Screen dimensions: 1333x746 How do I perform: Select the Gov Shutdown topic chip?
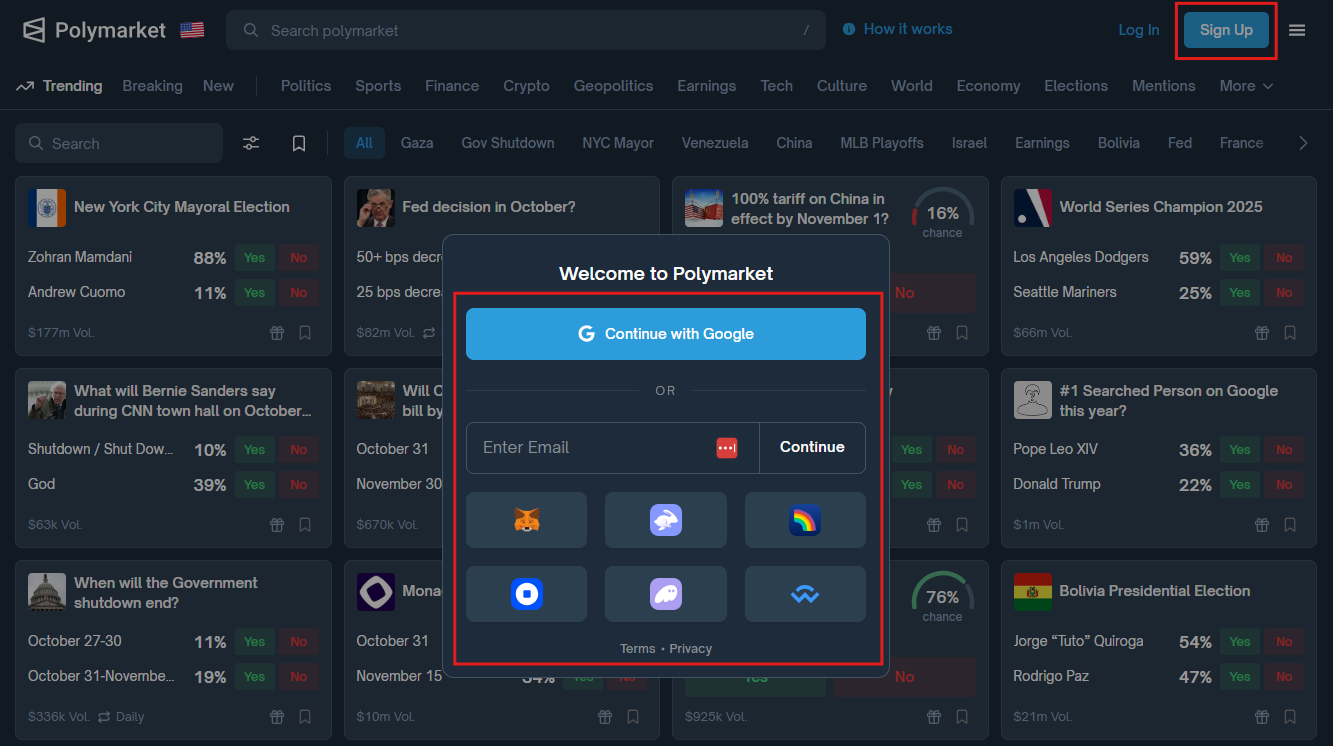click(x=507, y=143)
